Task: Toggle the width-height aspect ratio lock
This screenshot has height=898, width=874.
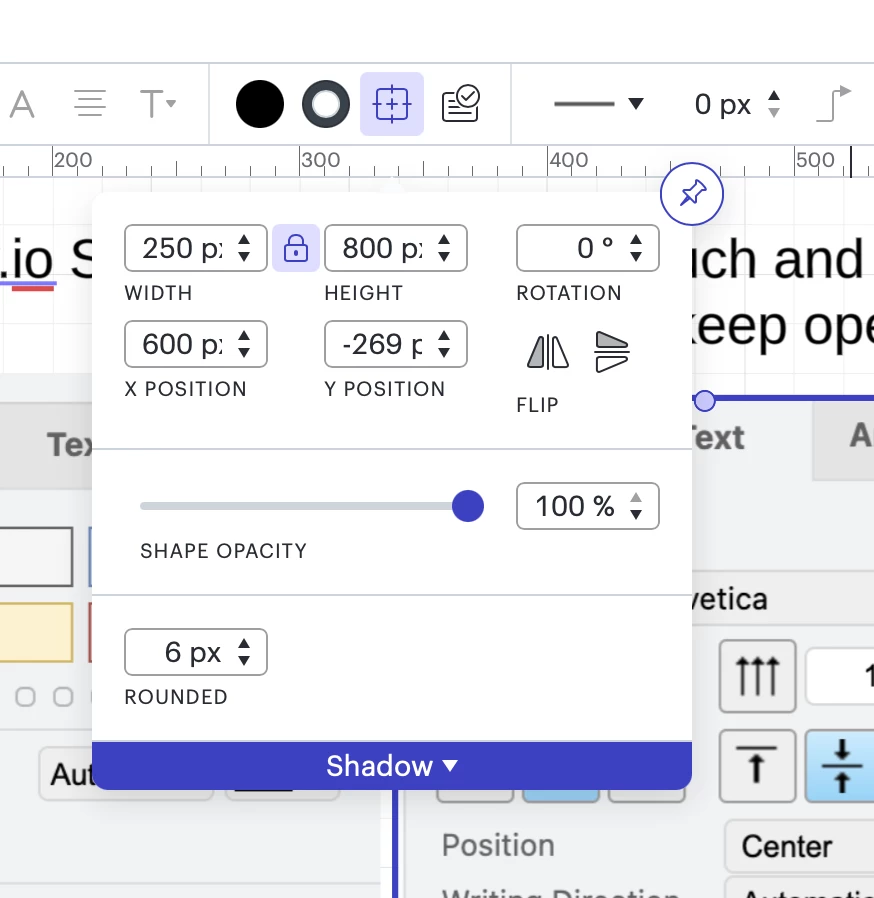Action: tap(296, 248)
